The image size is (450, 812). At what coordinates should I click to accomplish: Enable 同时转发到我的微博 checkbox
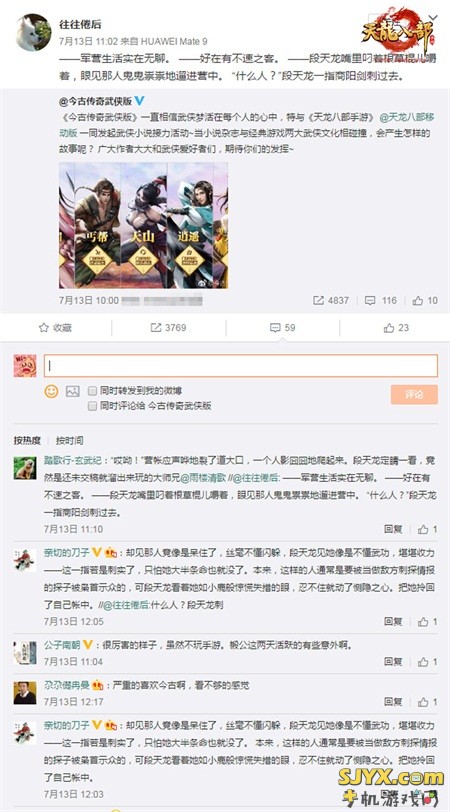[x=92, y=390]
